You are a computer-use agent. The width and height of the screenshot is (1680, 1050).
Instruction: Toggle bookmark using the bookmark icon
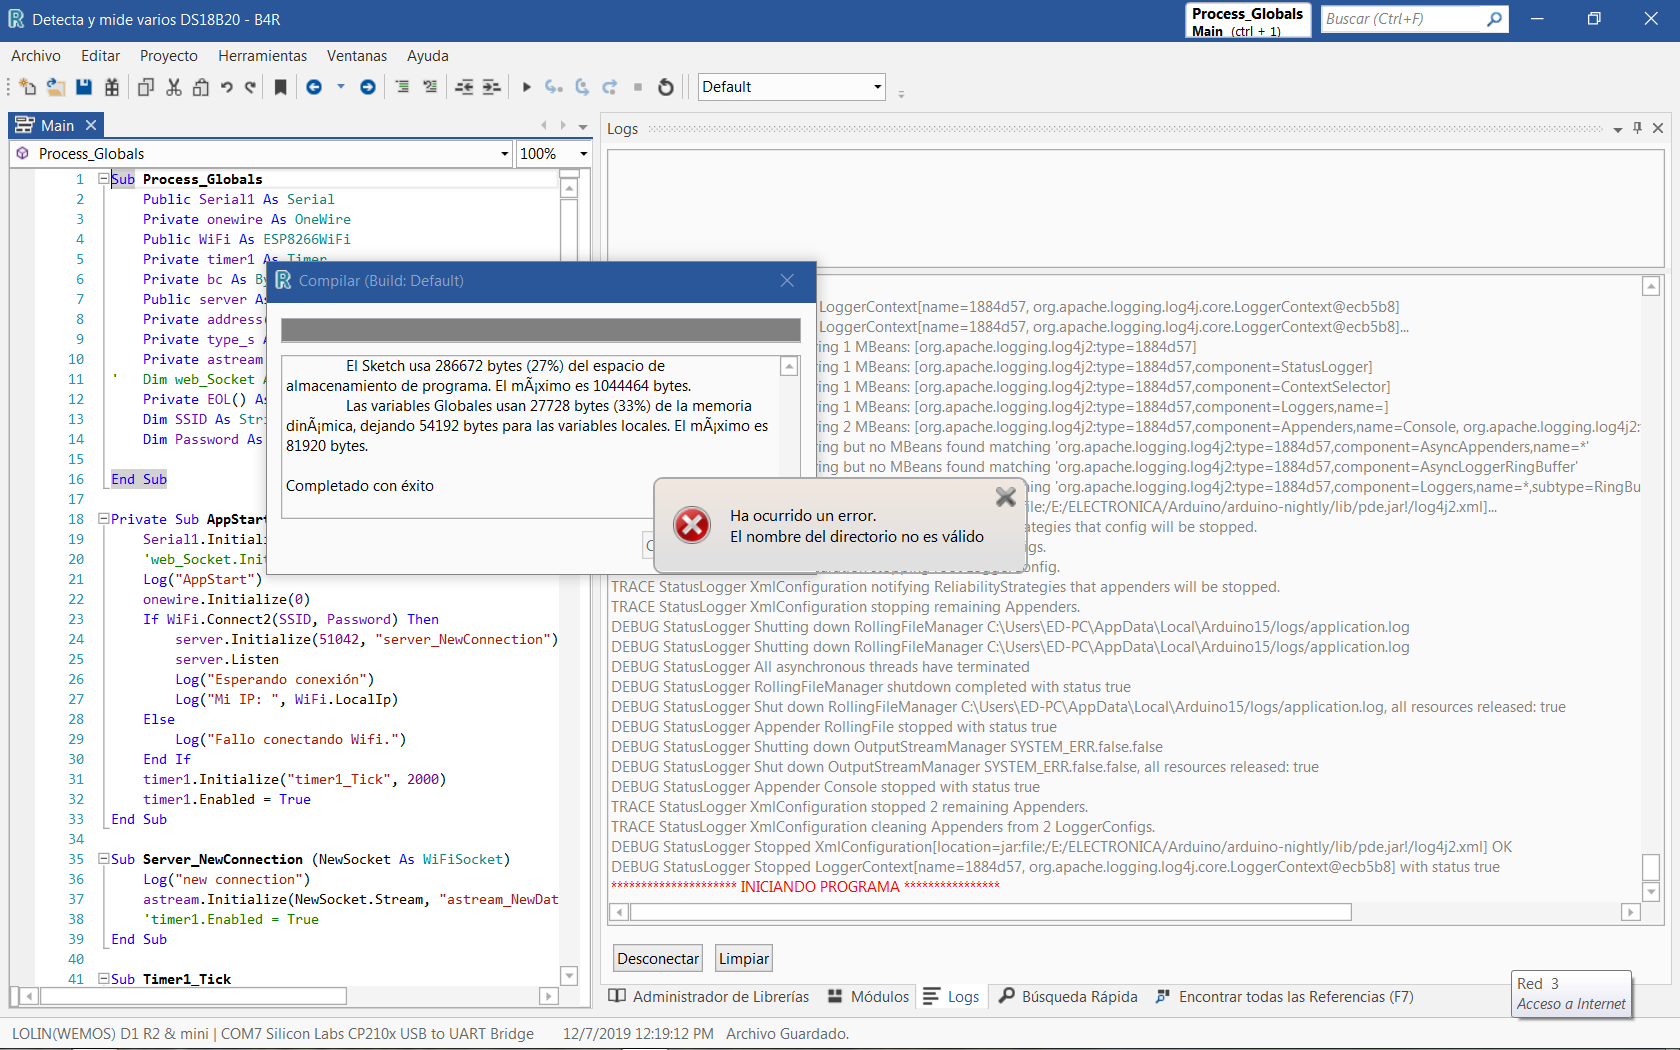click(281, 87)
